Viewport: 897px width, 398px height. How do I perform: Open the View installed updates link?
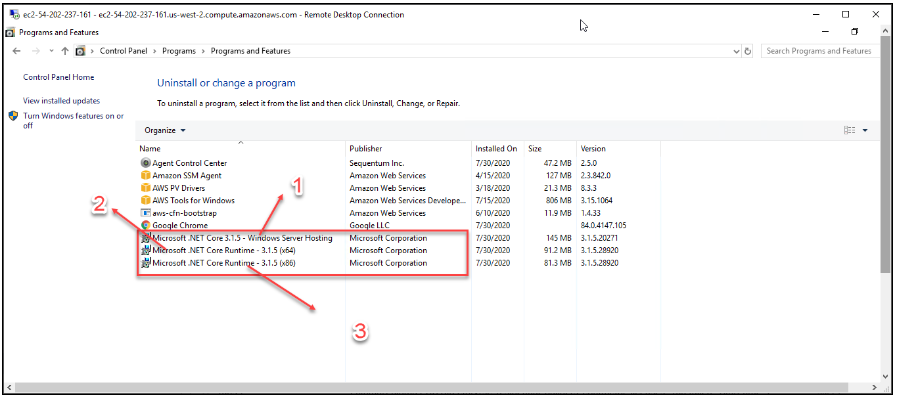coord(61,101)
